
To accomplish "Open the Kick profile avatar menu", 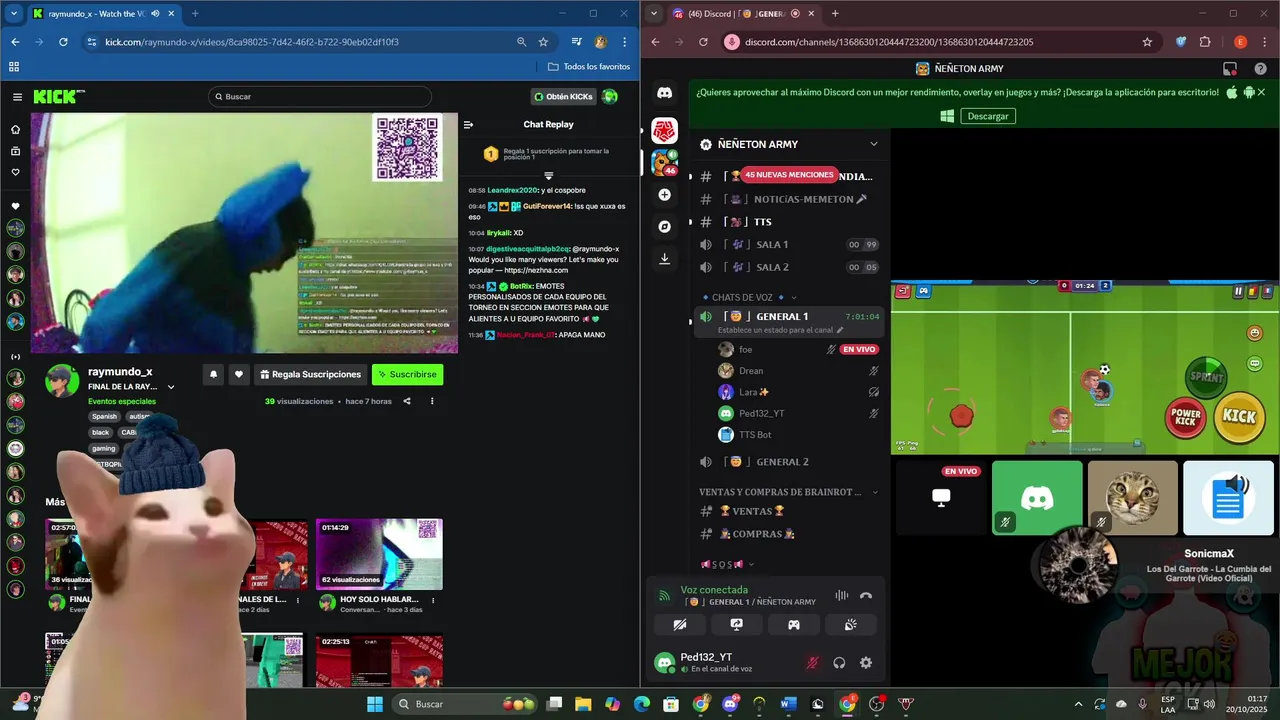I will [x=609, y=97].
